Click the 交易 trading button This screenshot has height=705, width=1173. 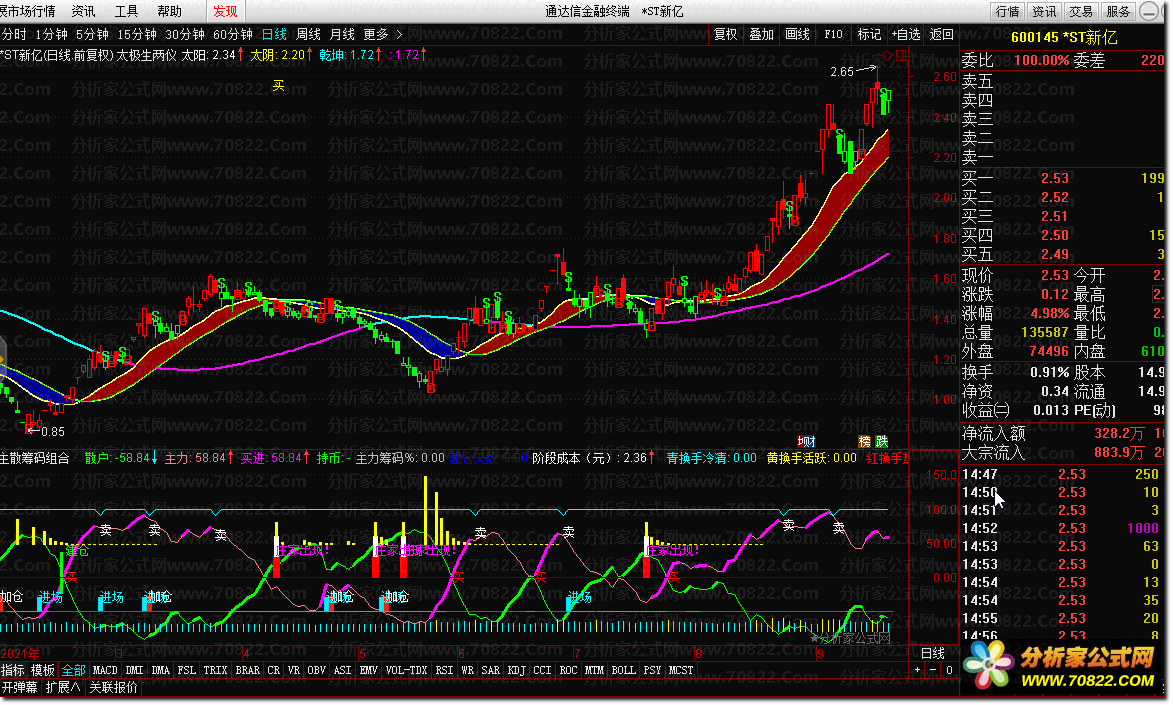(1081, 11)
